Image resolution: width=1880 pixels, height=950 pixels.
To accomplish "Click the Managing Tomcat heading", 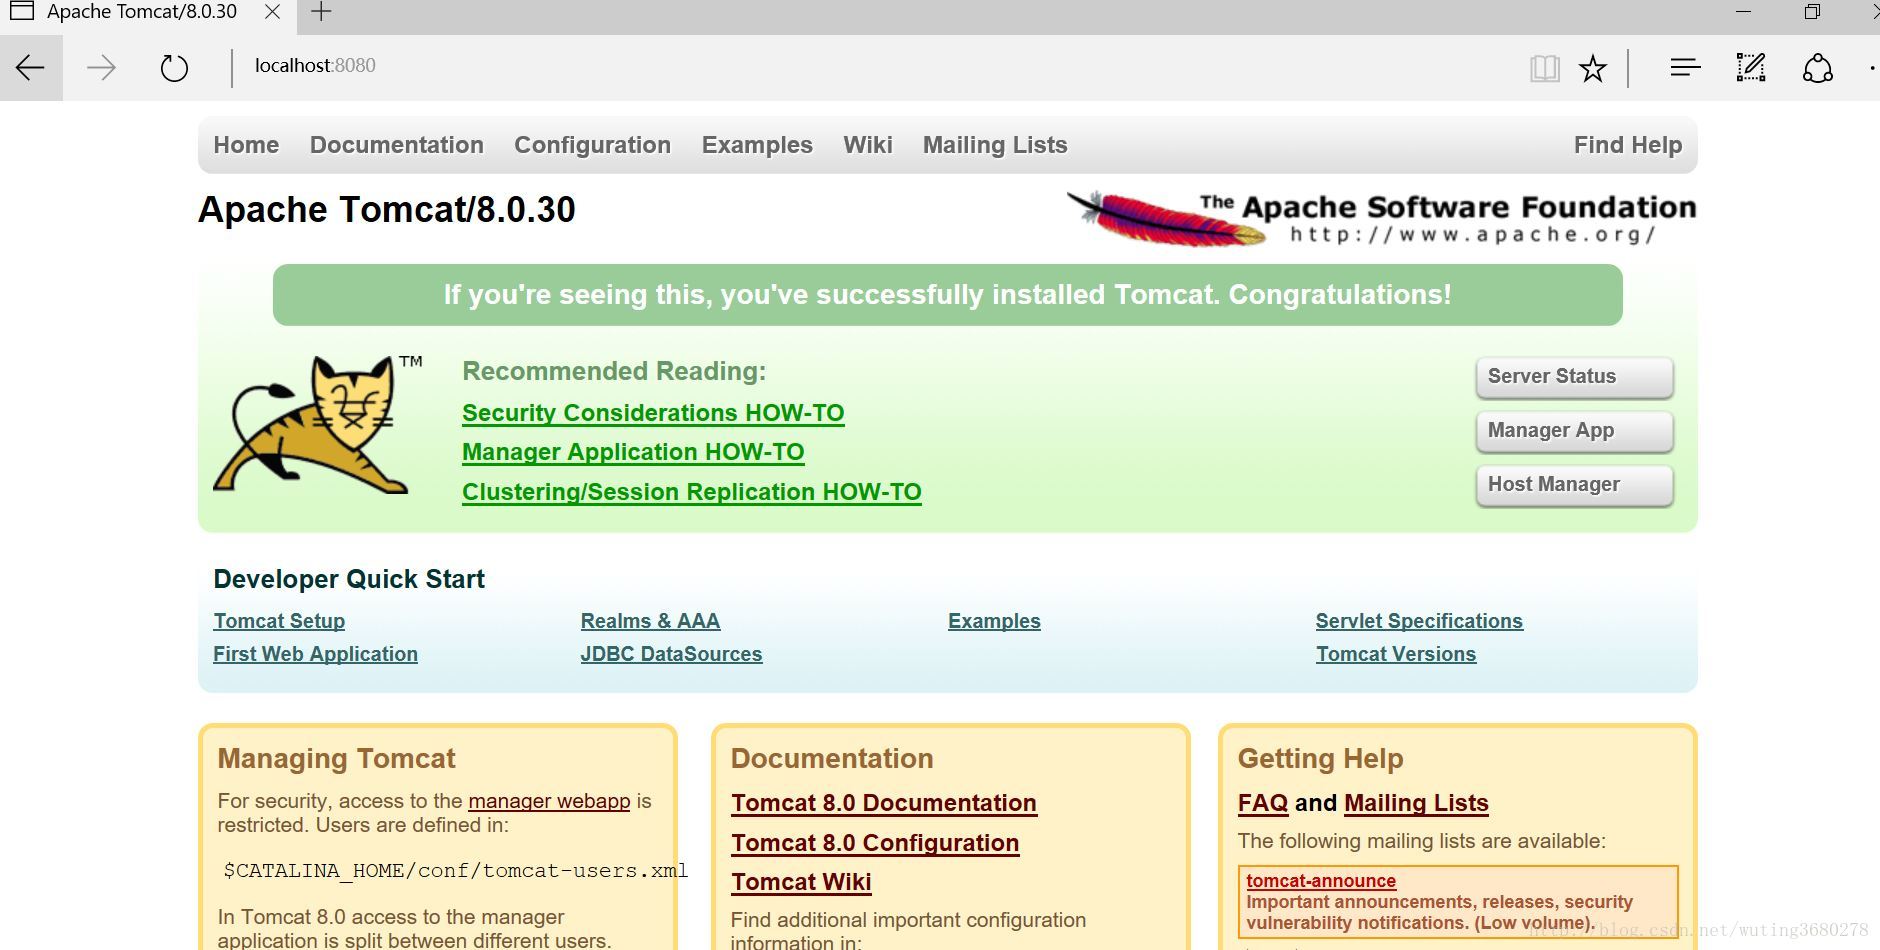I will [336, 759].
